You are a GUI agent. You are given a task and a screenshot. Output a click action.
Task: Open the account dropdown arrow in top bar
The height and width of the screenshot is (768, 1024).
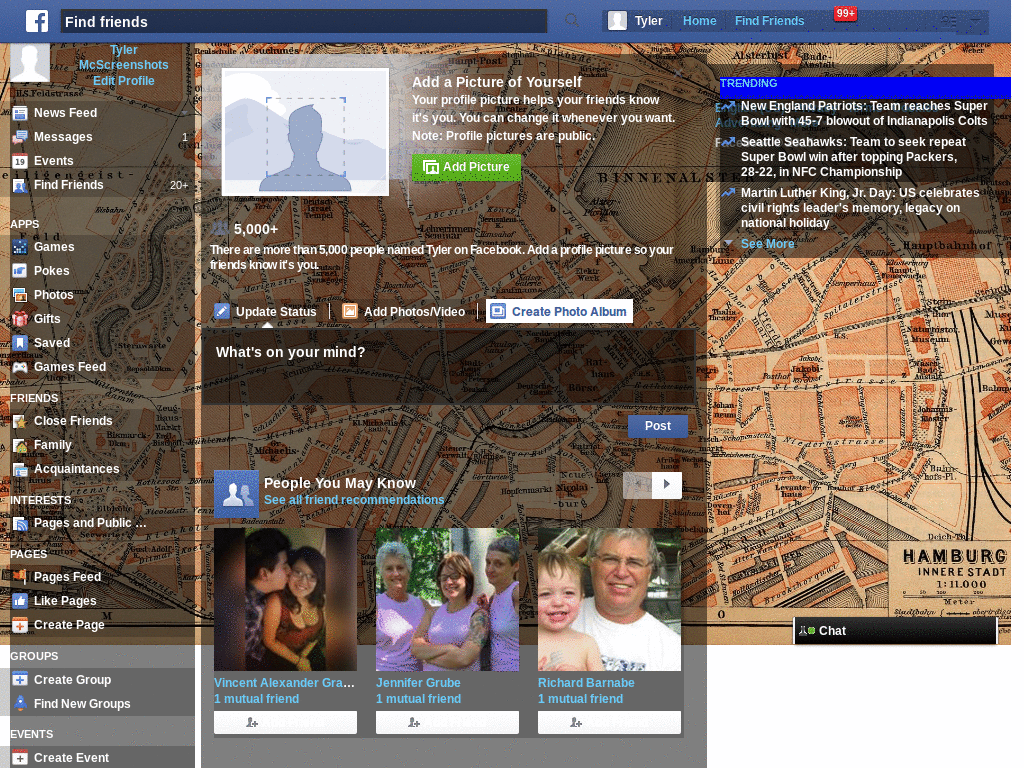[975, 21]
